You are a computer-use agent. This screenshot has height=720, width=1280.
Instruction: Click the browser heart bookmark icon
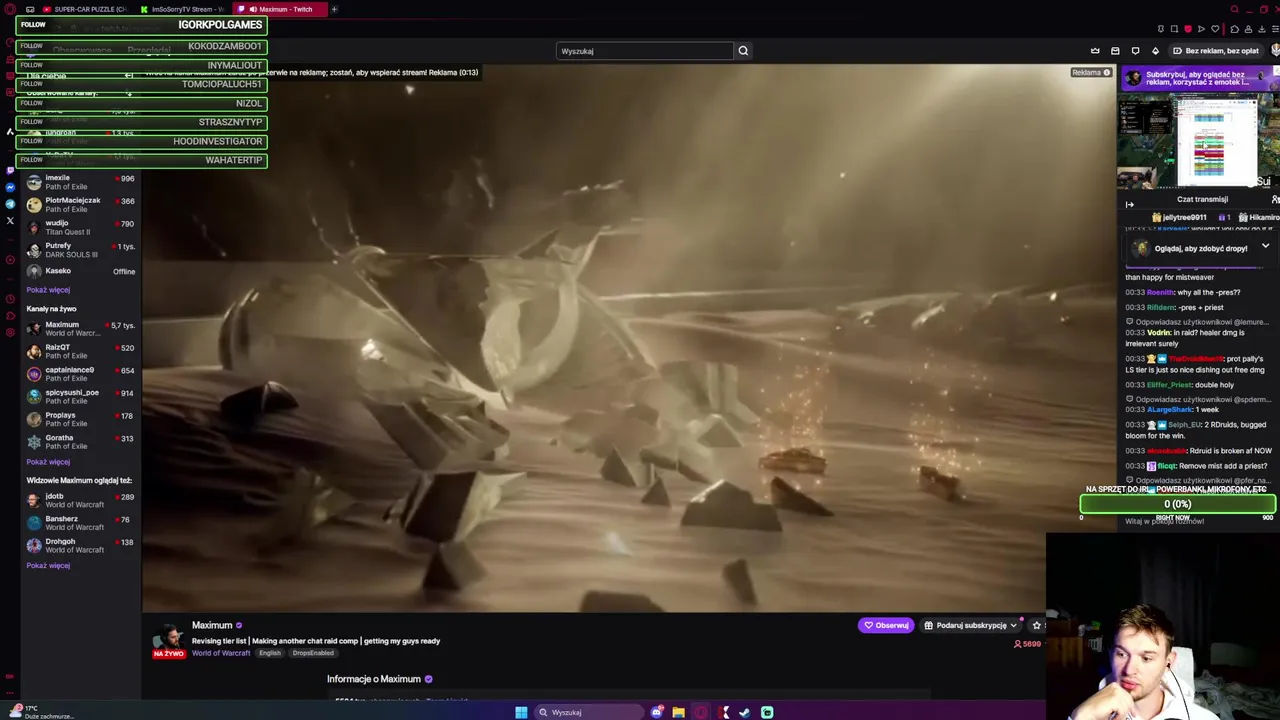tap(1215, 29)
